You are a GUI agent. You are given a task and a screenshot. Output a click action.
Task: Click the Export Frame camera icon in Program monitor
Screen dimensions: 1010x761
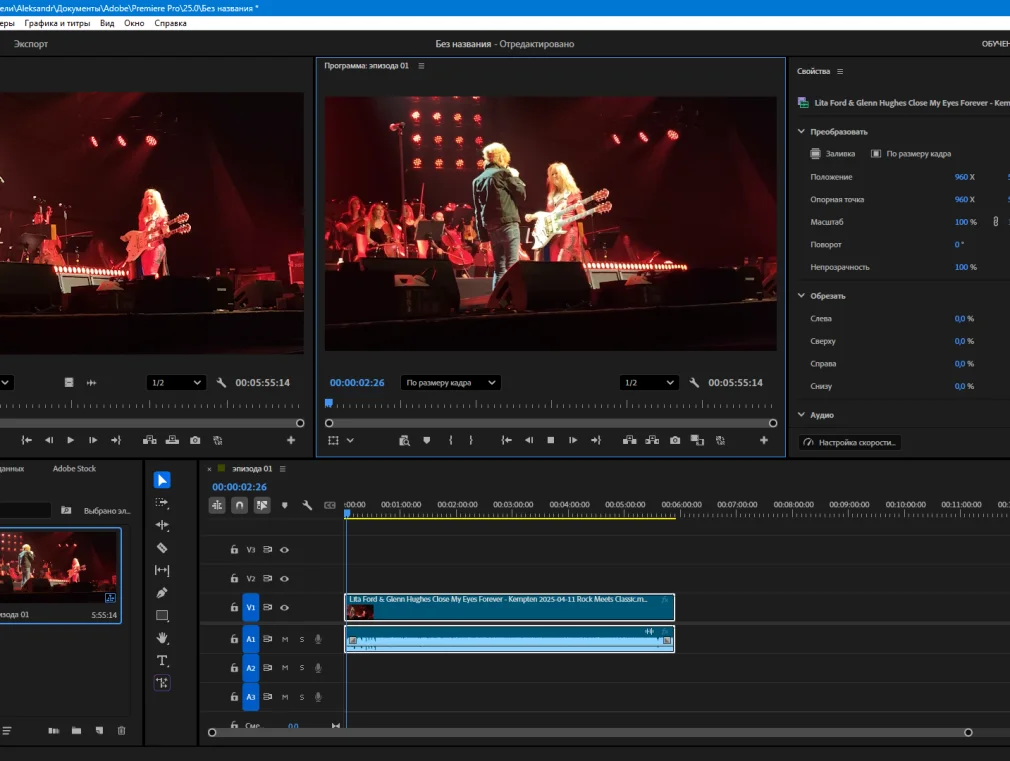(675, 440)
